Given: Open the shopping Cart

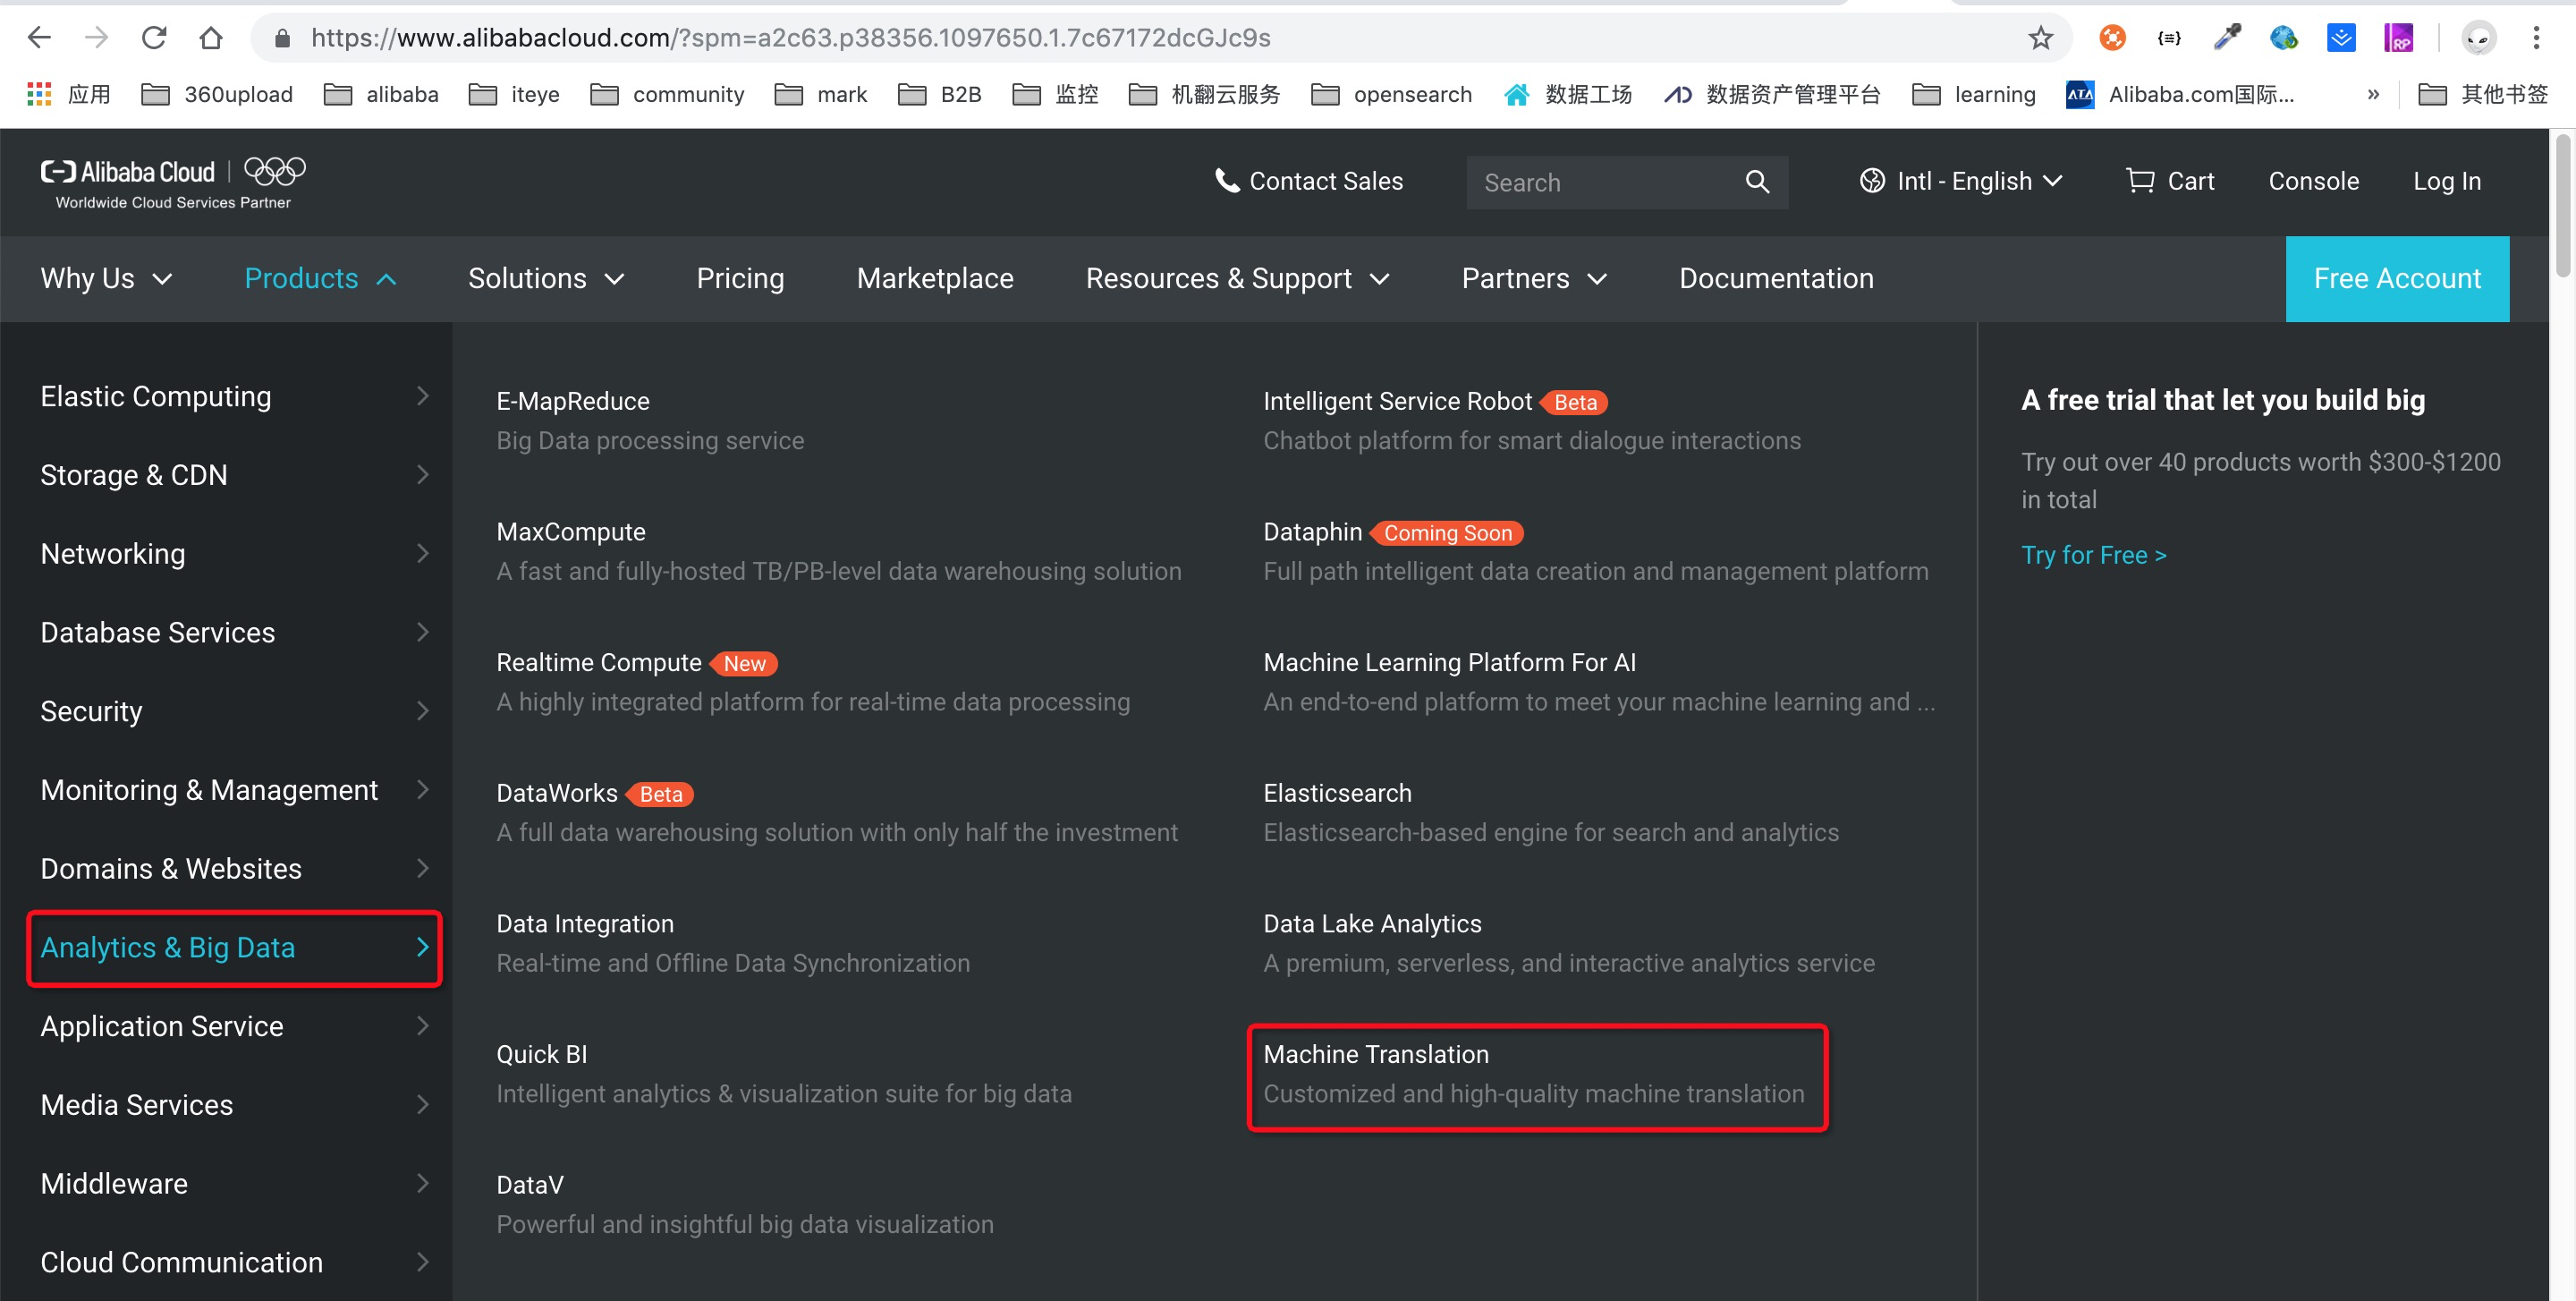Looking at the screenshot, I should click(2169, 181).
